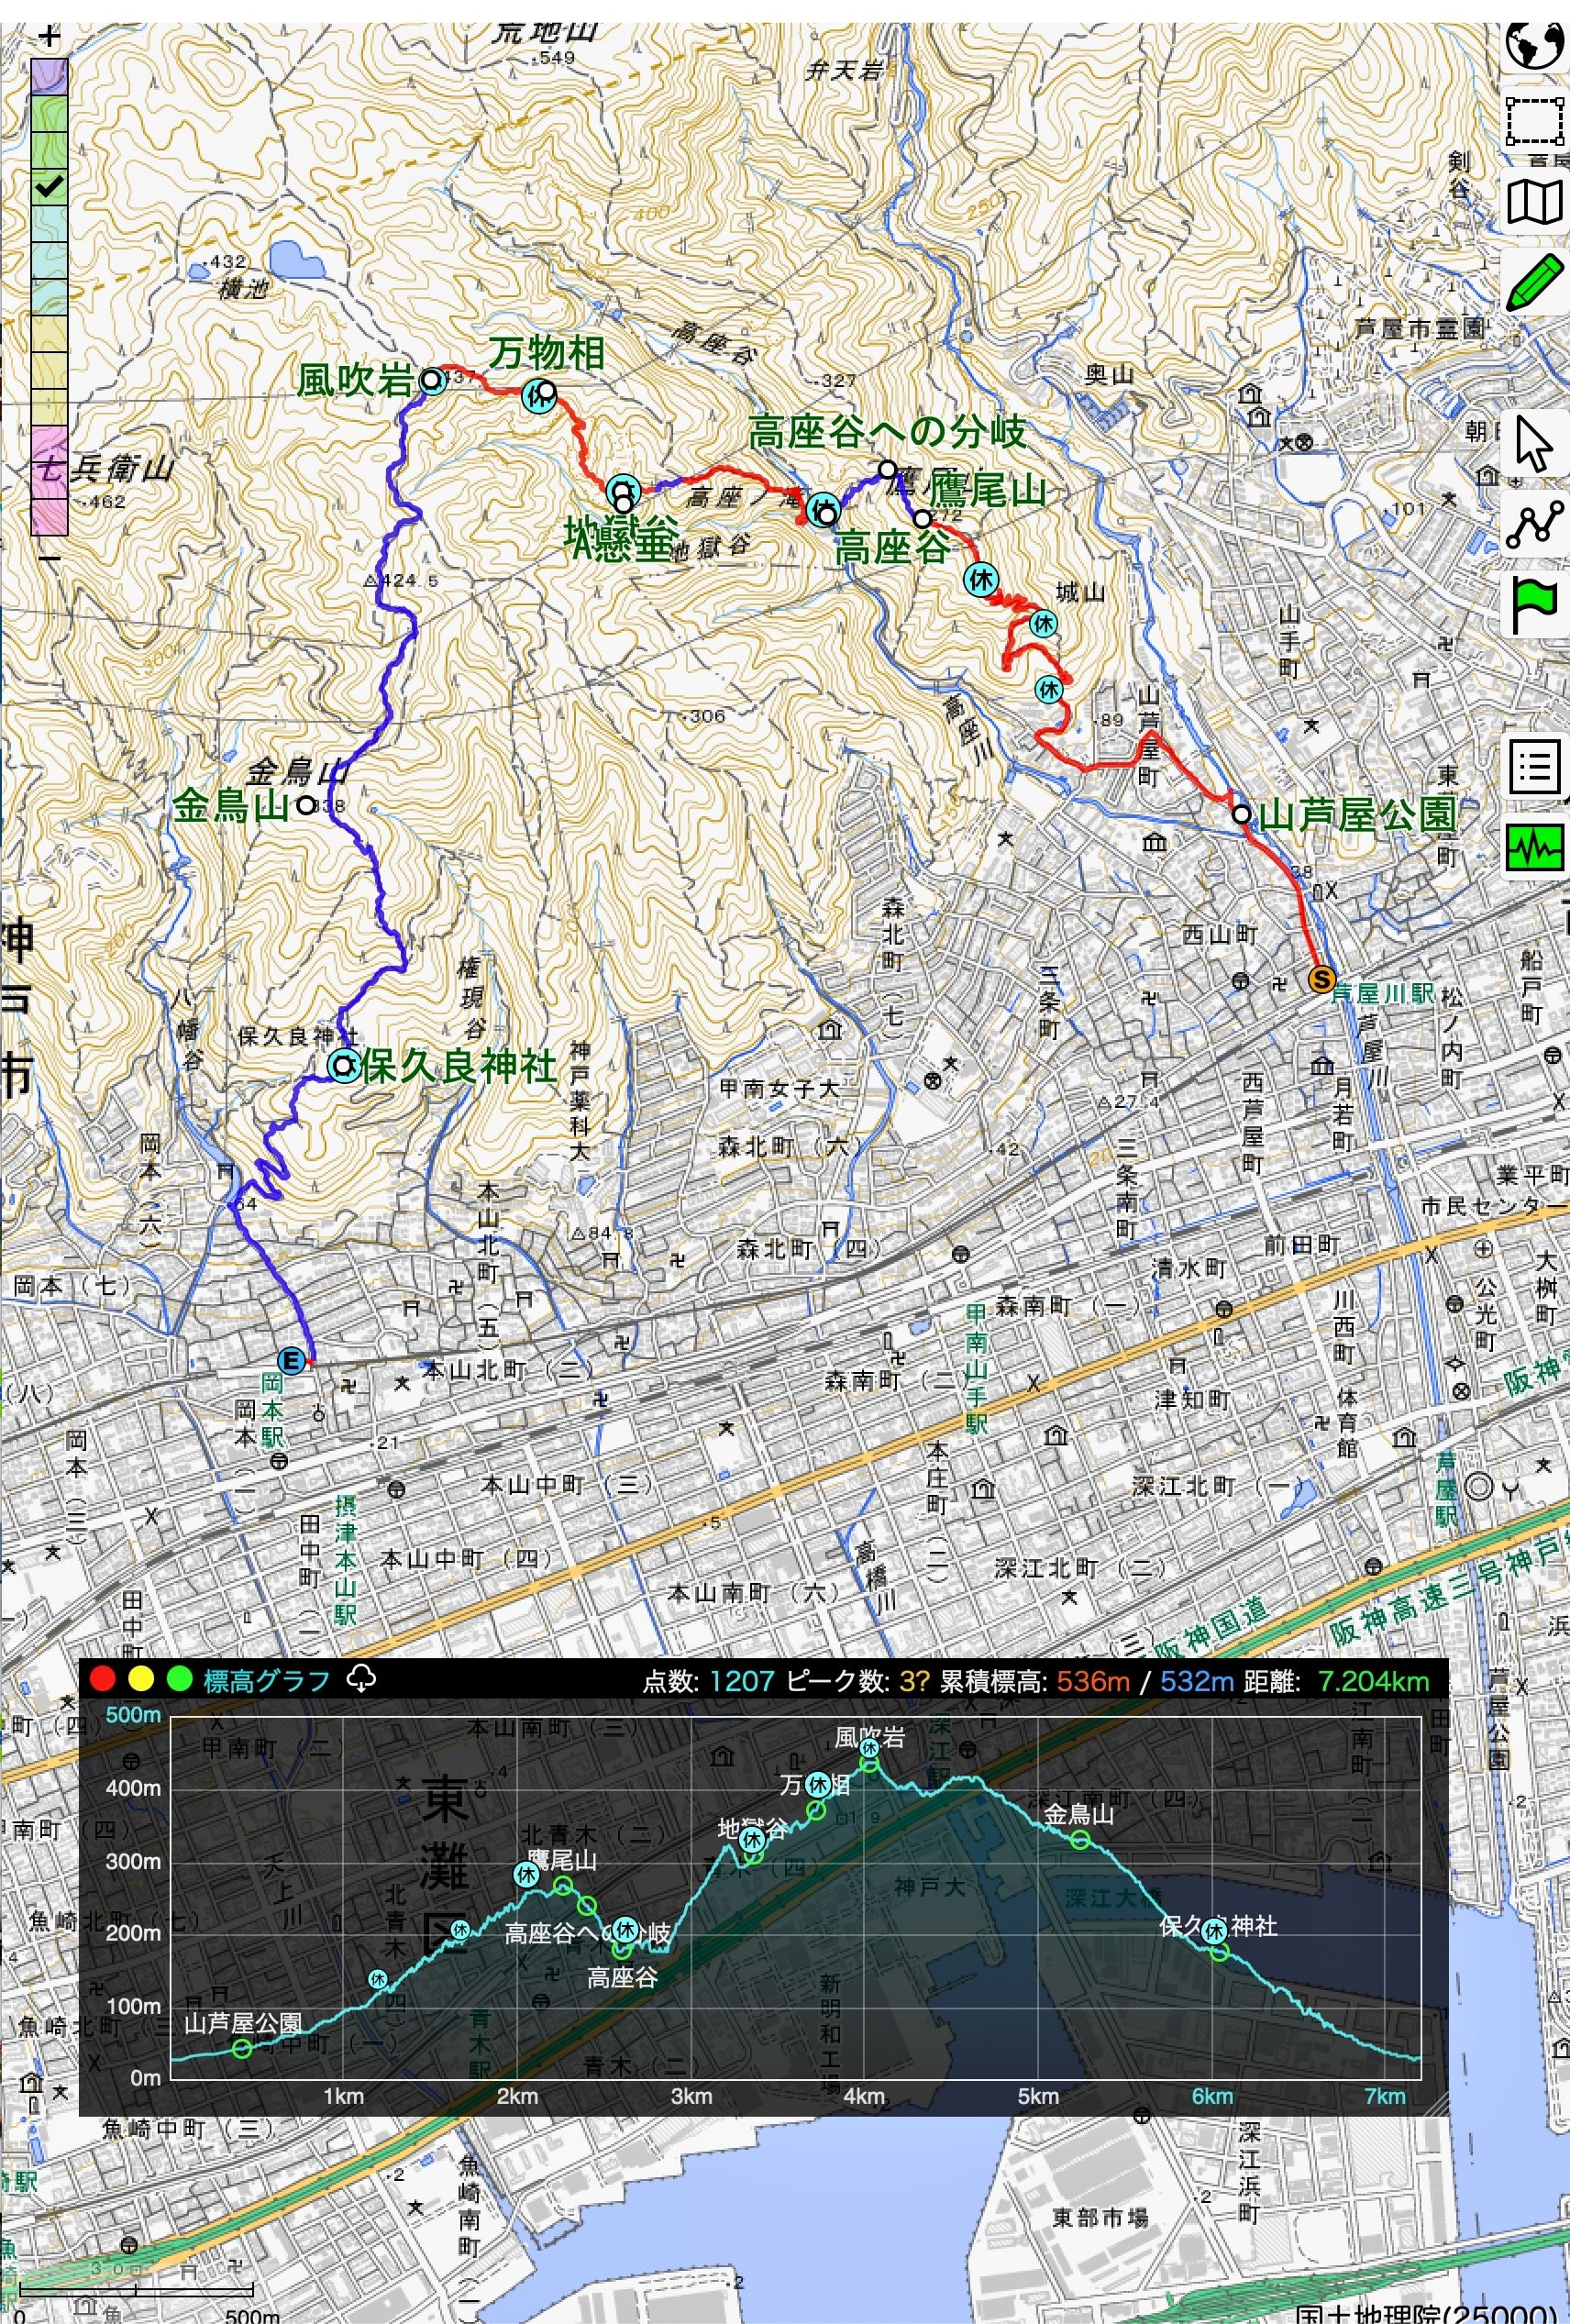This screenshot has width=1570, height=2324.
Task: Click the blue E end marker
Action: 291,1360
